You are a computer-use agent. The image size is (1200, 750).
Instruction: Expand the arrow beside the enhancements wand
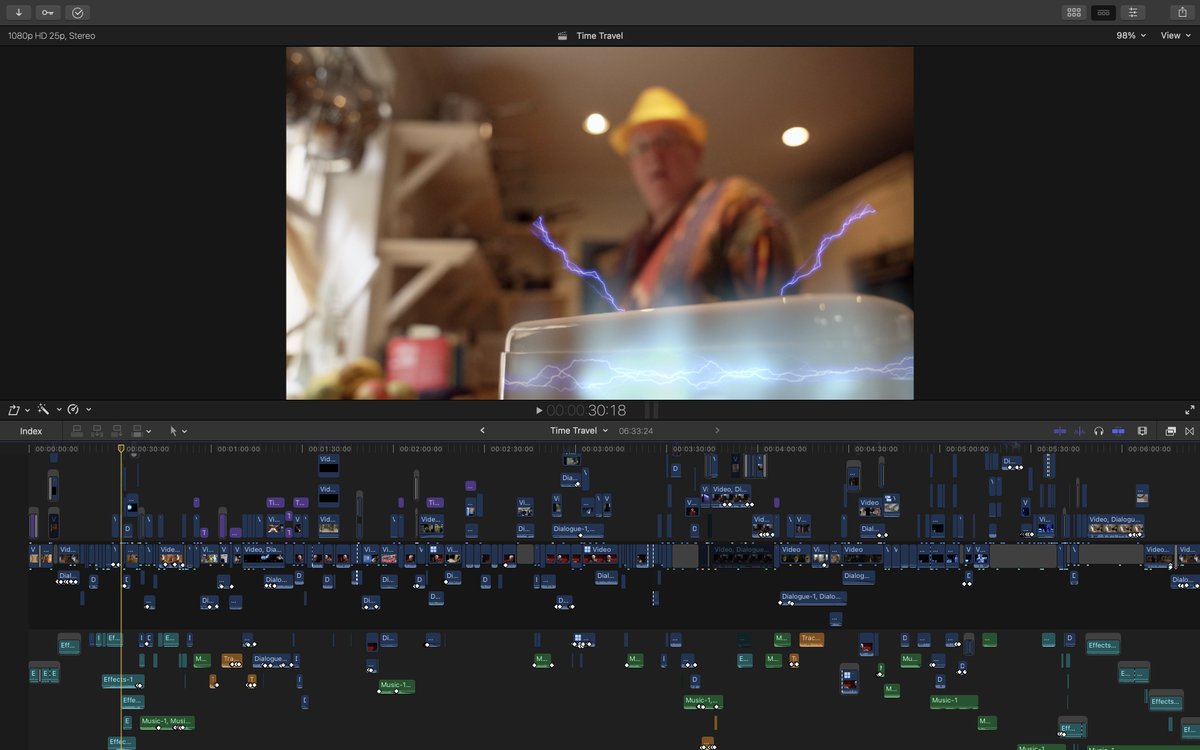tap(58, 409)
